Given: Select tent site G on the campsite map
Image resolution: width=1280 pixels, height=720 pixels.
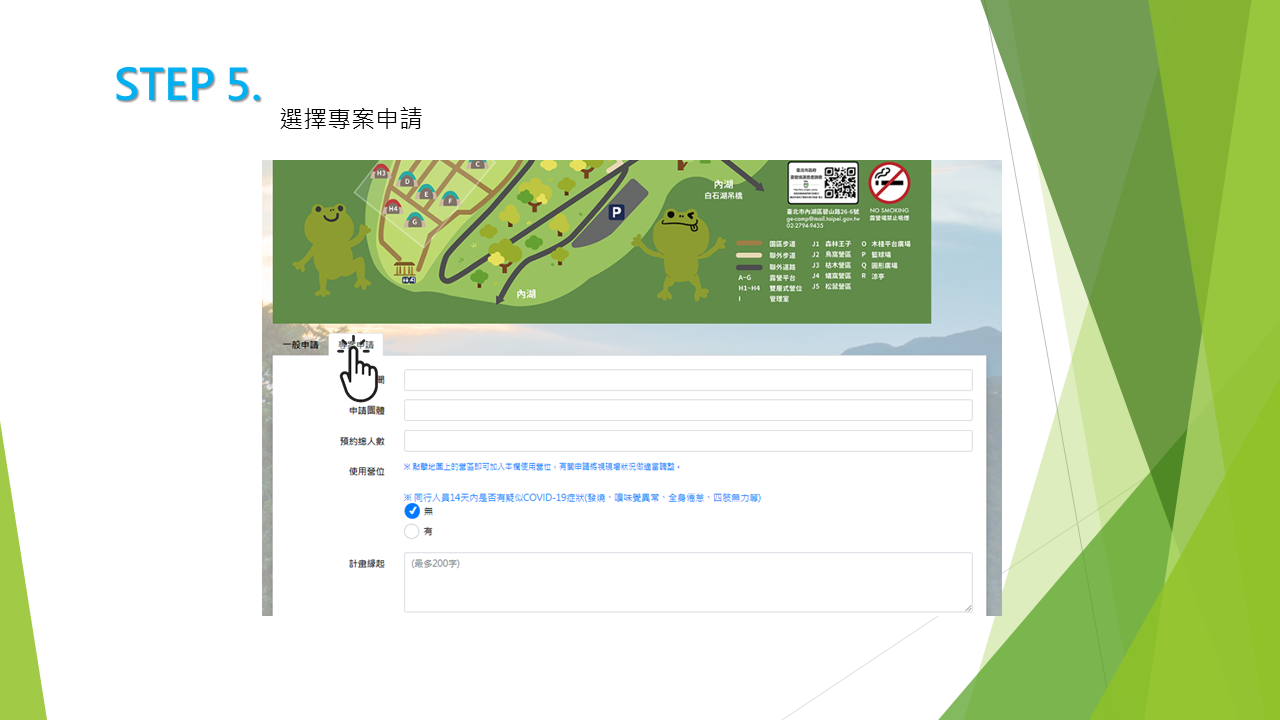Looking at the screenshot, I should [x=414, y=219].
